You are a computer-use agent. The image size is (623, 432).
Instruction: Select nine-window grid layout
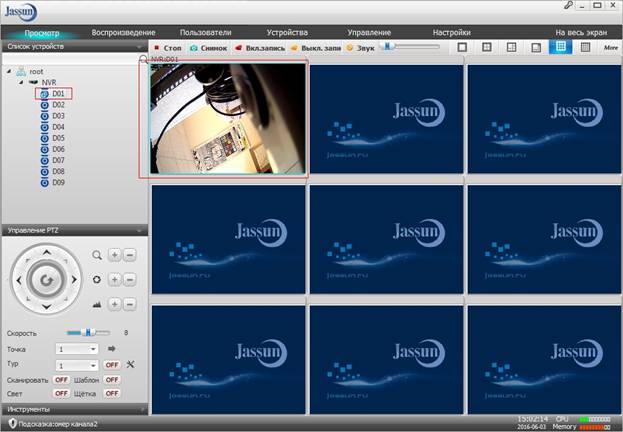pyautogui.click(x=561, y=47)
